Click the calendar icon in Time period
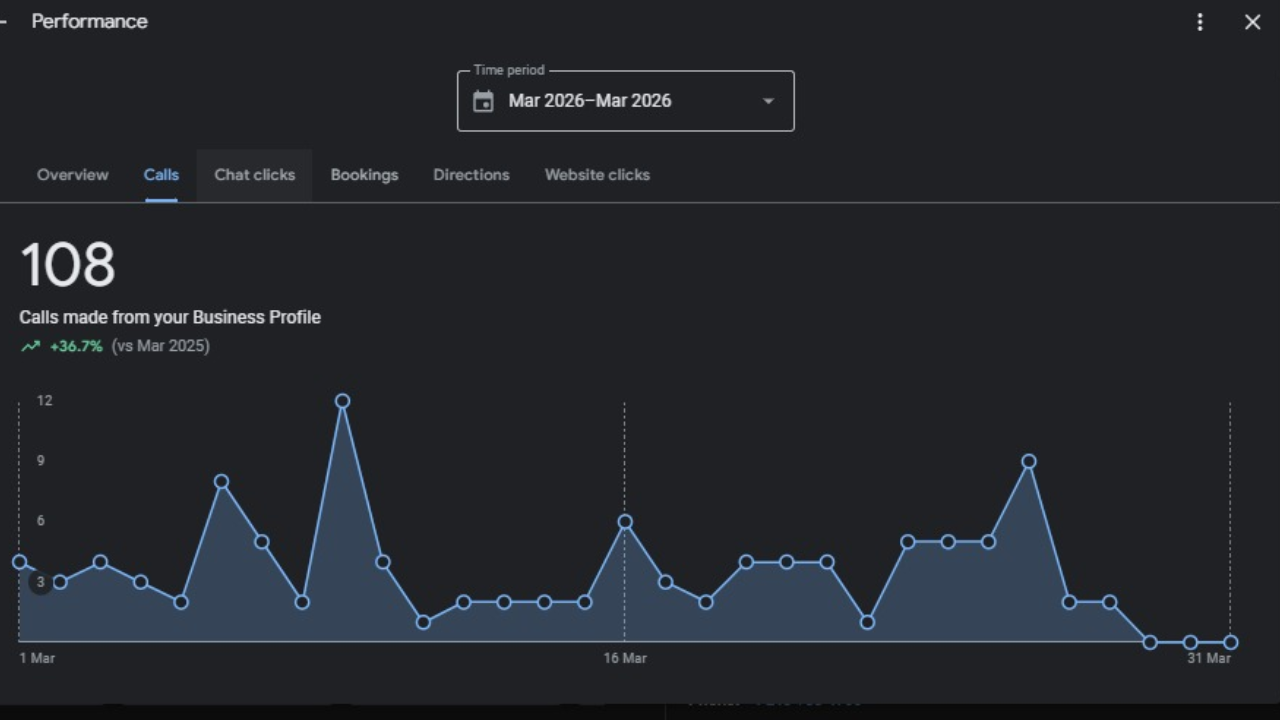This screenshot has height=720, width=1280. [x=483, y=101]
